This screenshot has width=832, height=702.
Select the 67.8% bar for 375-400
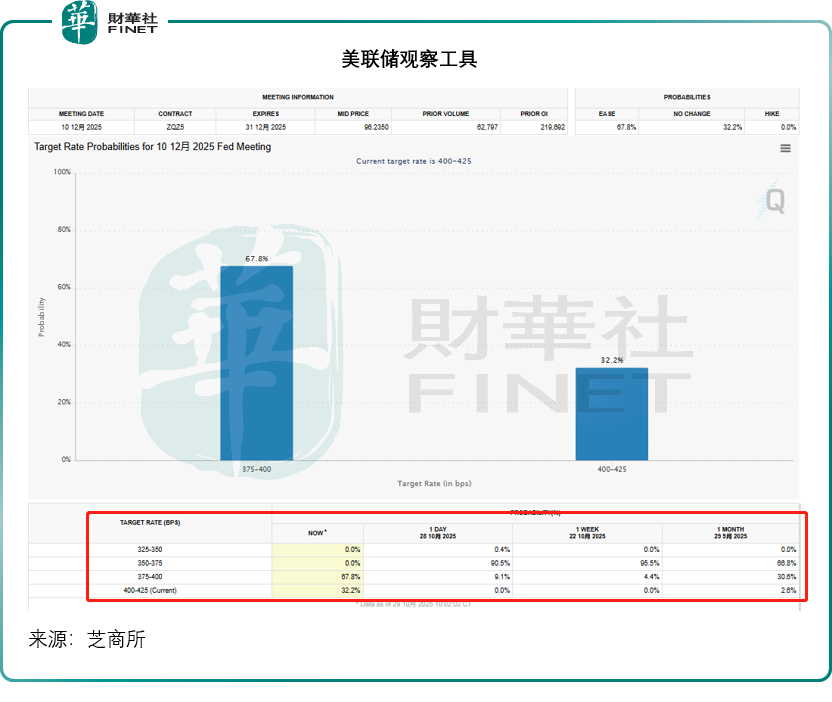(x=256, y=362)
